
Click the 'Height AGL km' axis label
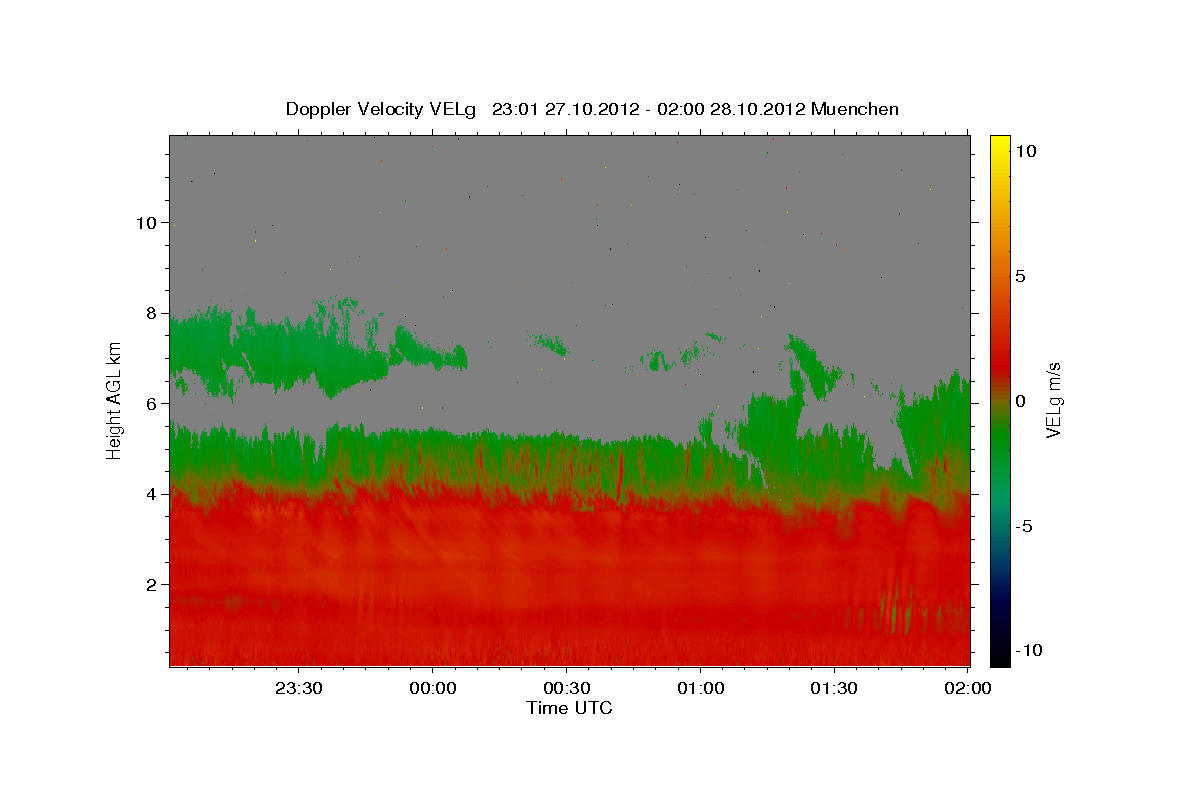(x=115, y=400)
